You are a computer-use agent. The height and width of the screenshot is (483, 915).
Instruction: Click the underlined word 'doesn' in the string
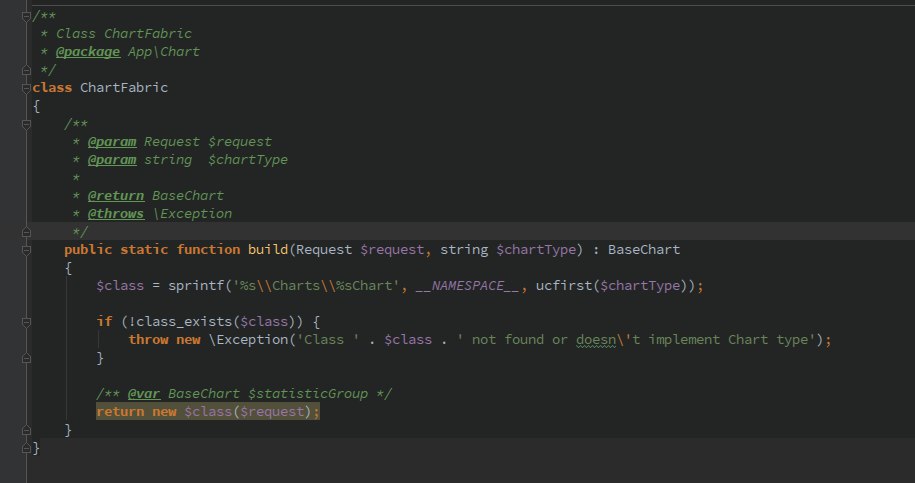596,340
